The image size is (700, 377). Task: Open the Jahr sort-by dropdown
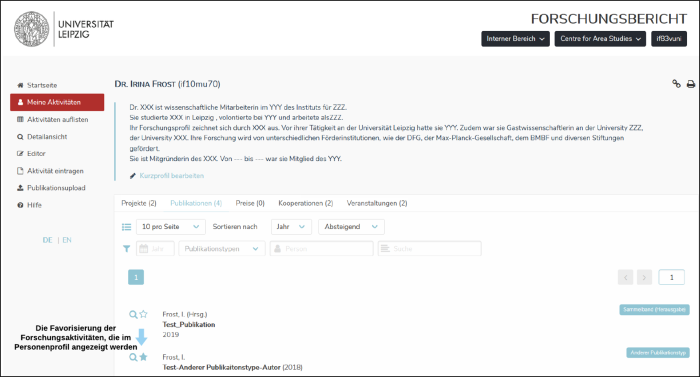coord(291,227)
